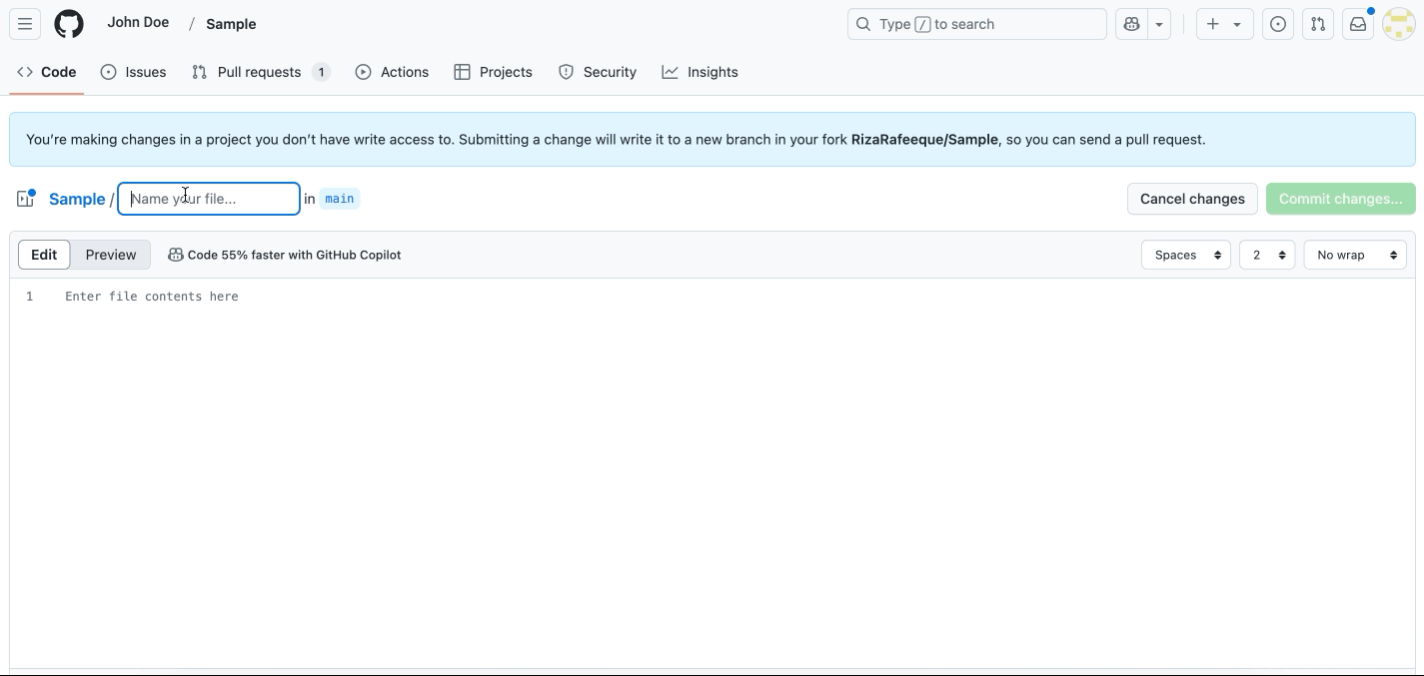The width and height of the screenshot is (1424, 676).
Task: View pull requests via the header icon
Action: click(x=1317, y=24)
